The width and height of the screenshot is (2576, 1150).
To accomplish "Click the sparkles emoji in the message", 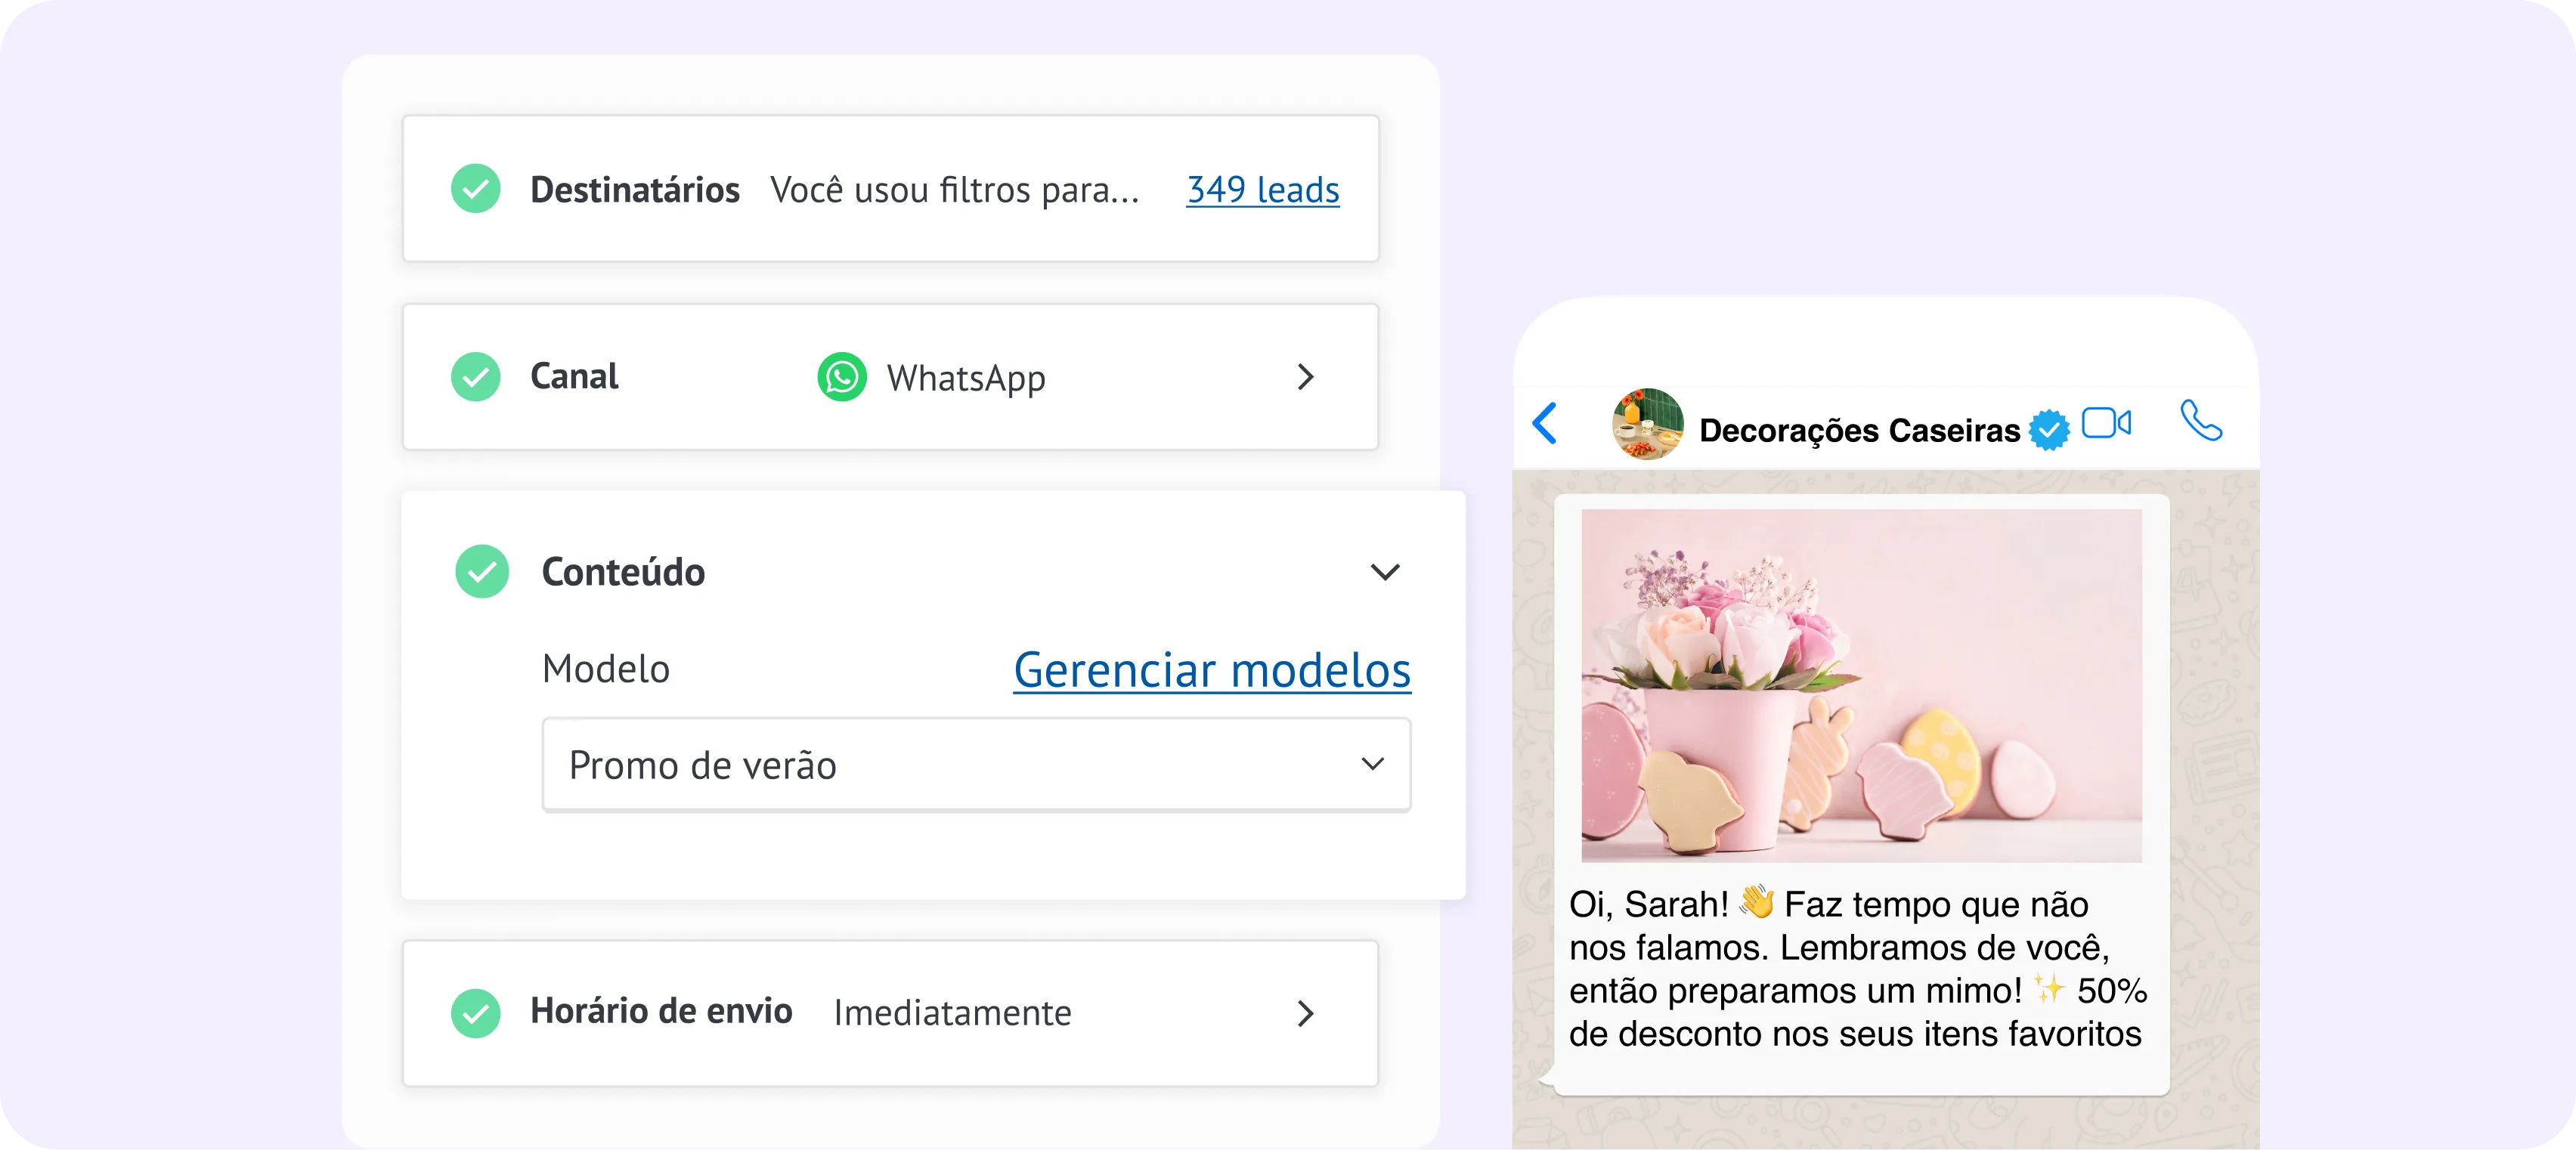I will pyautogui.click(x=2049, y=989).
